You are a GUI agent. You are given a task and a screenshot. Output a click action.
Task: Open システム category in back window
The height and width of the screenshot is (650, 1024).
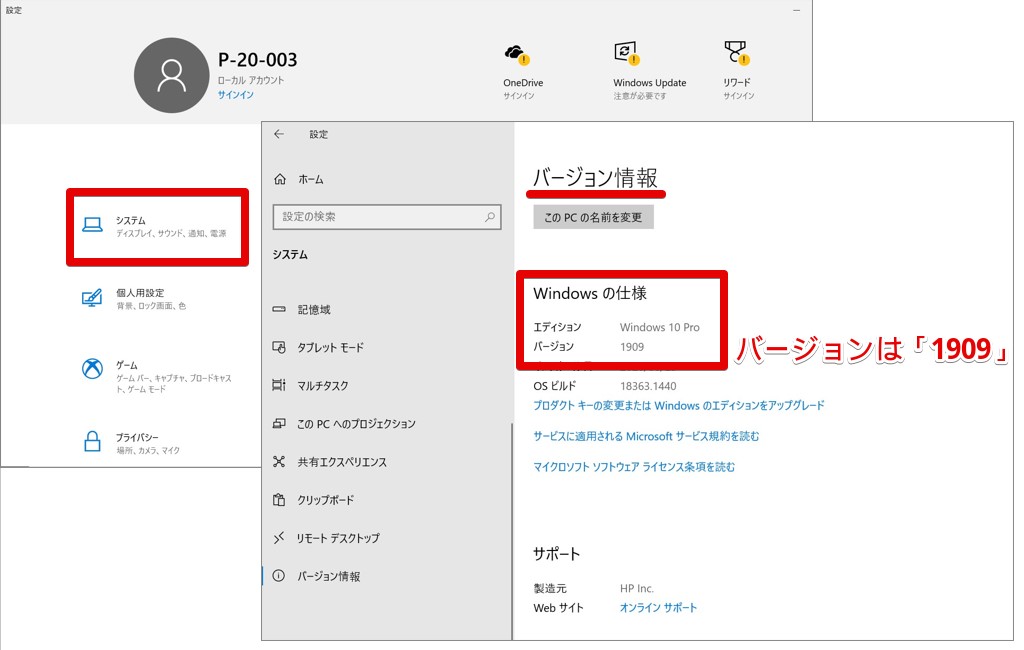[157, 227]
